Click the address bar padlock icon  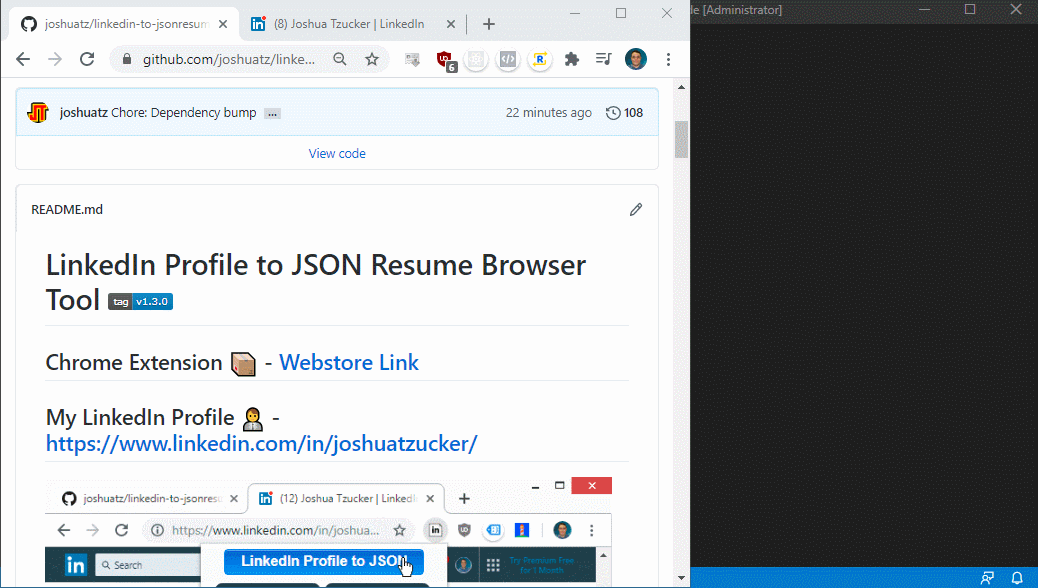[x=126, y=60]
